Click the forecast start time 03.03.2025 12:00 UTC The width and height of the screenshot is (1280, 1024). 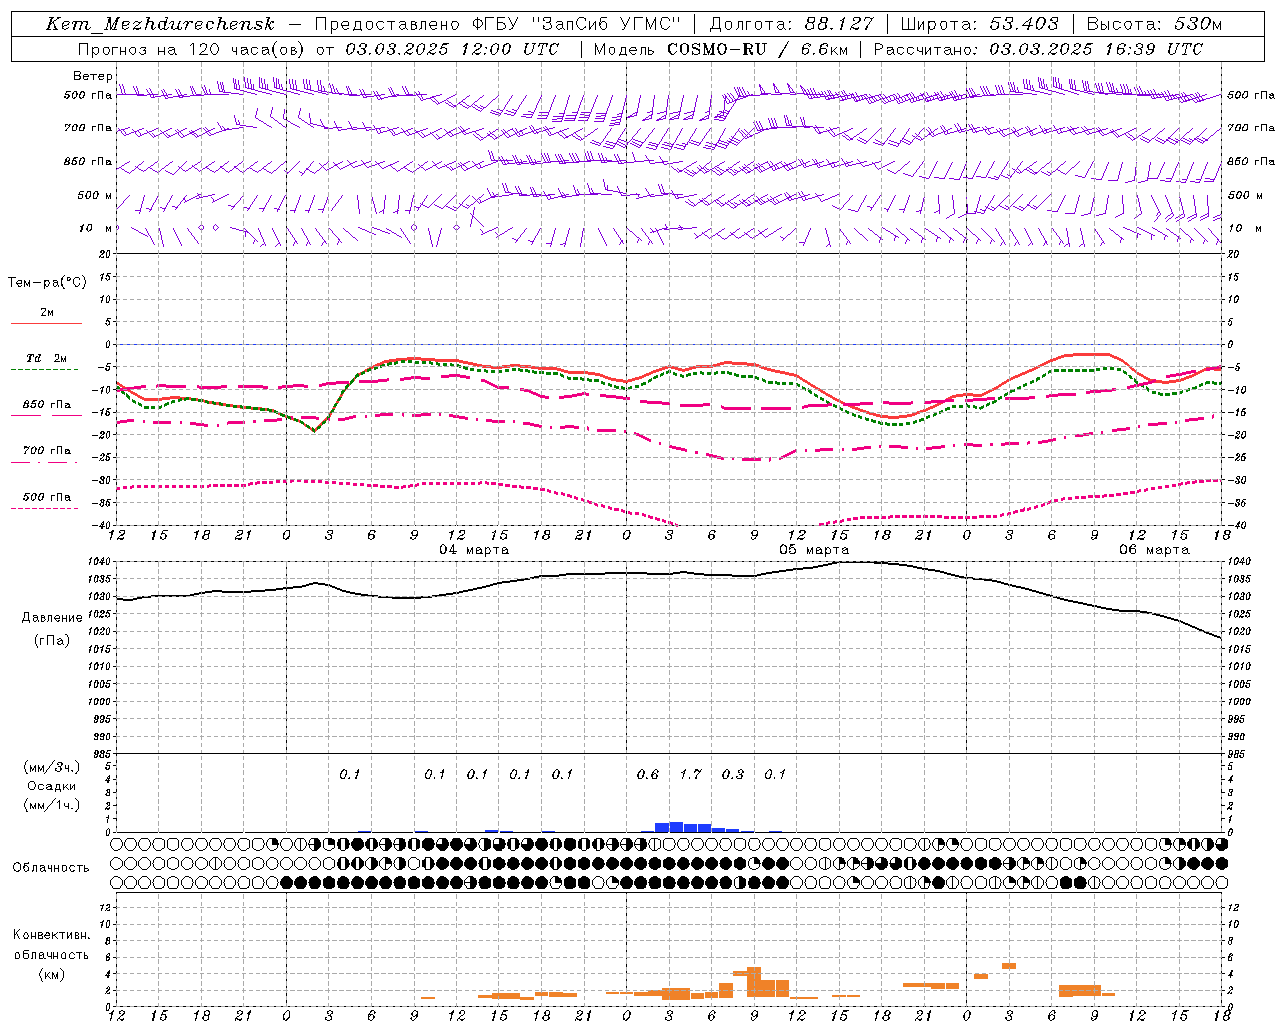point(453,49)
